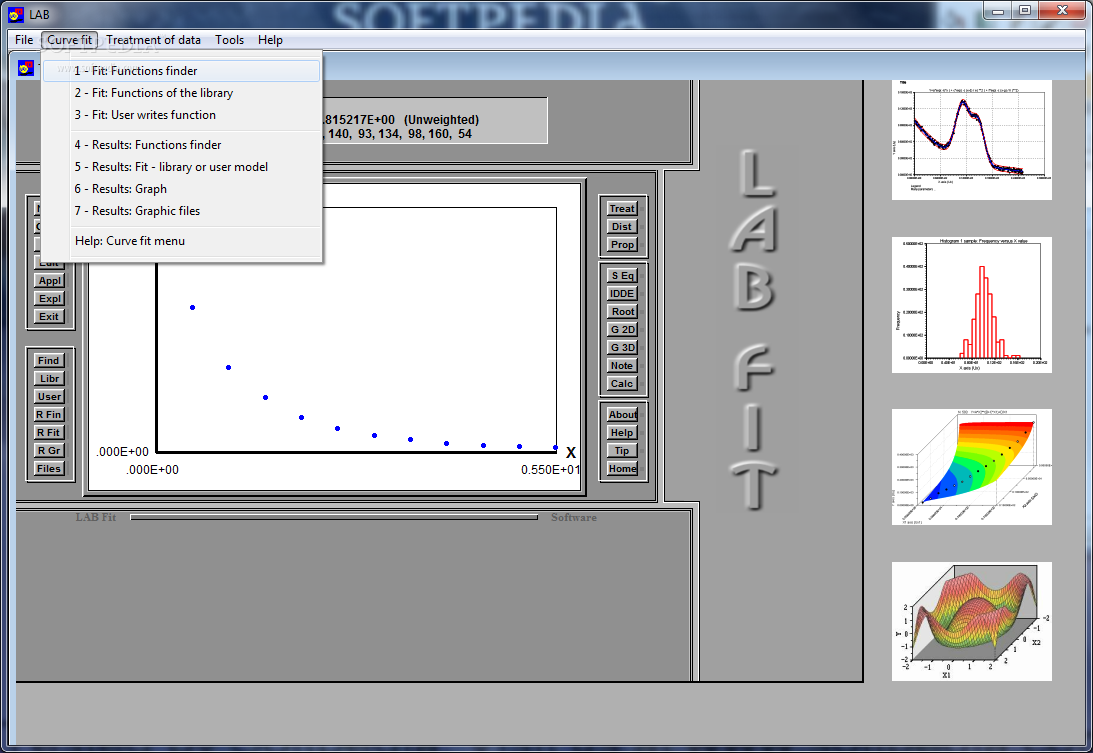
Task: Click the Note button
Action: 622,366
